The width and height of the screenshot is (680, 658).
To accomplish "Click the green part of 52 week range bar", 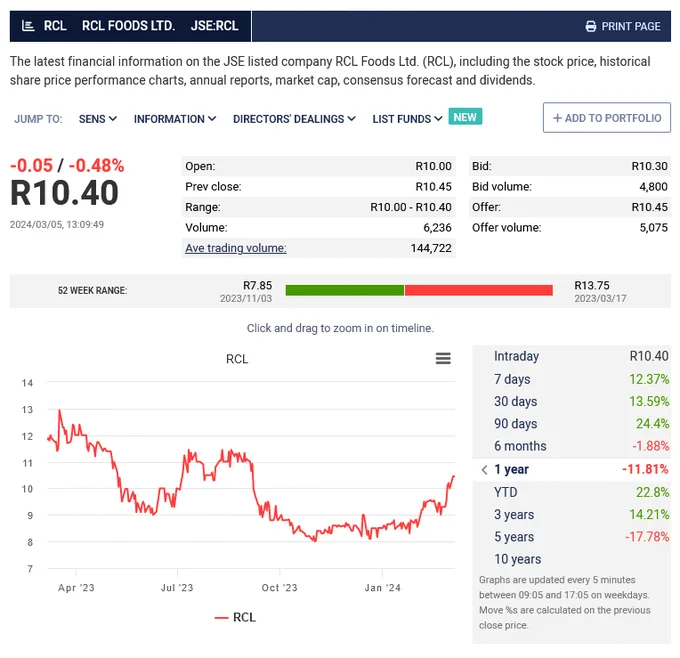I will (345, 290).
